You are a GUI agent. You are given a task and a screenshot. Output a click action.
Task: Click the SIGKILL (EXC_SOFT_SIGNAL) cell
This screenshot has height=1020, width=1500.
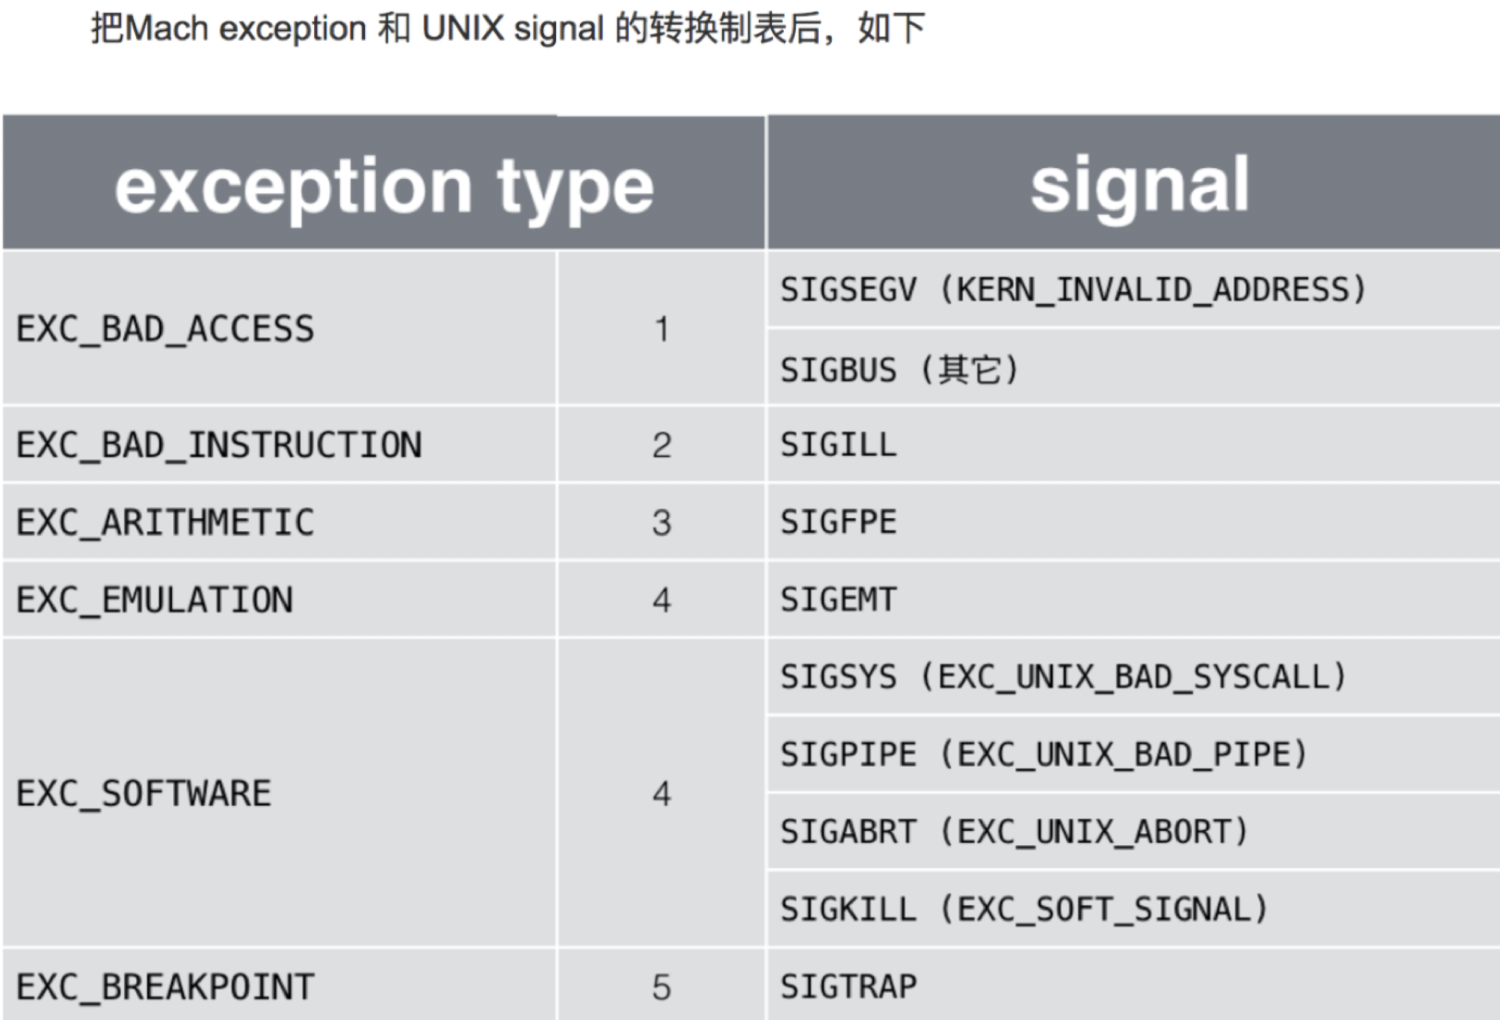[1133, 909]
